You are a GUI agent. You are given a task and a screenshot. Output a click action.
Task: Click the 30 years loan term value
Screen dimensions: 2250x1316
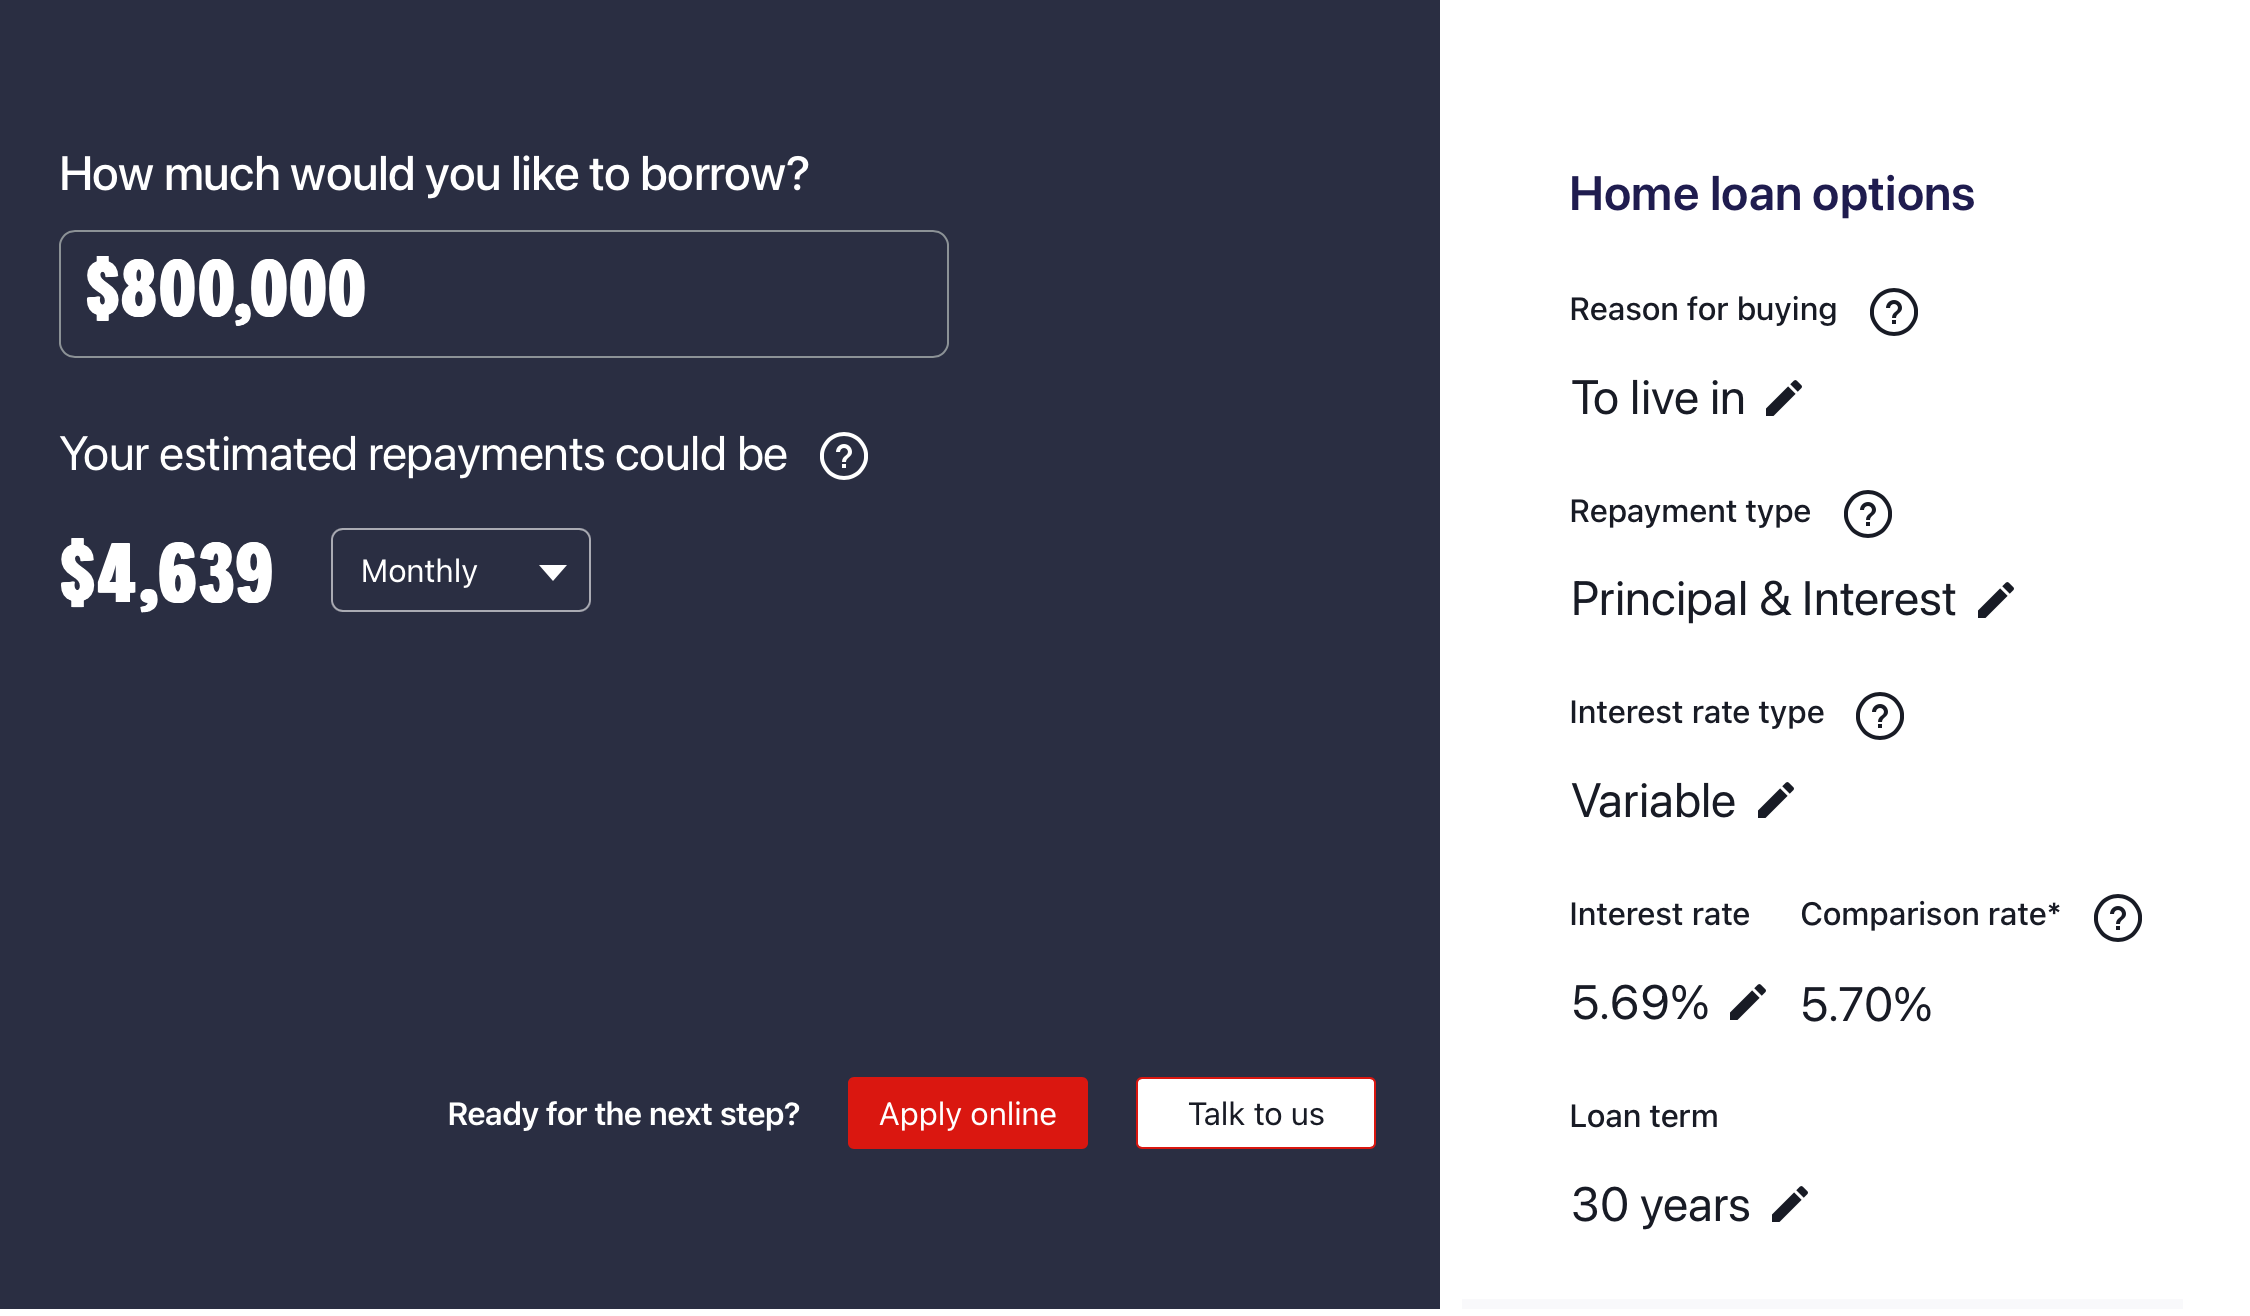pyautogui.click(x=1659, y=1205)
